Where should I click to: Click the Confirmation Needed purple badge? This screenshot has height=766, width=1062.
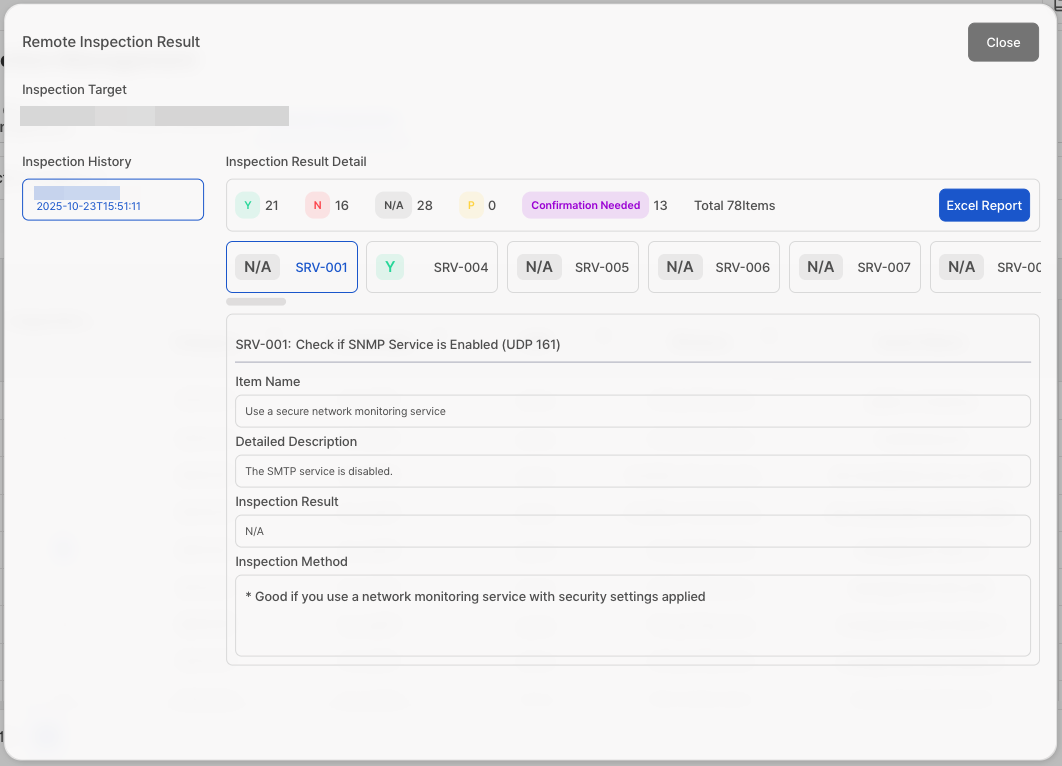point(585,205)
